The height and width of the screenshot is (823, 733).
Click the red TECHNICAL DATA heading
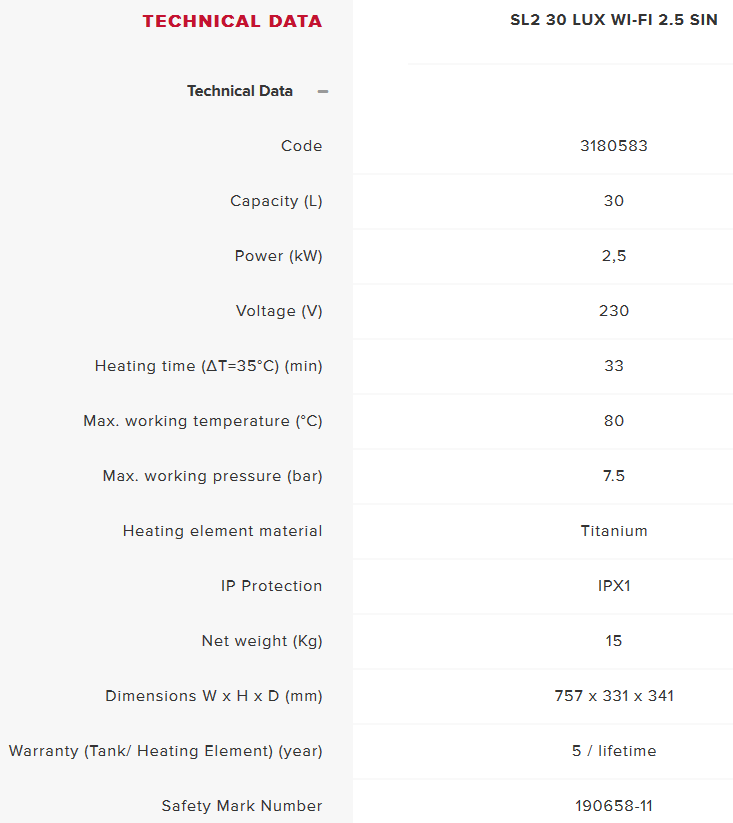pyautogui.click(x=232, y=21)
